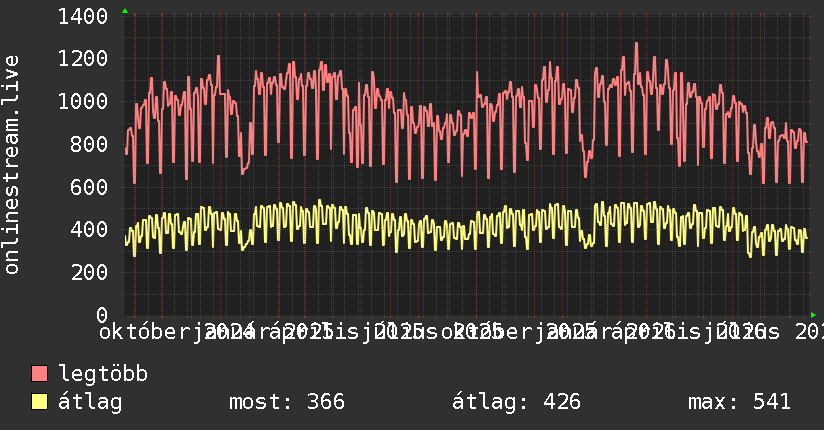The height and width of the screenshot is (430, 824).
Task: Click the pink legtöbb legend swatch
Action: click(39, 373)
